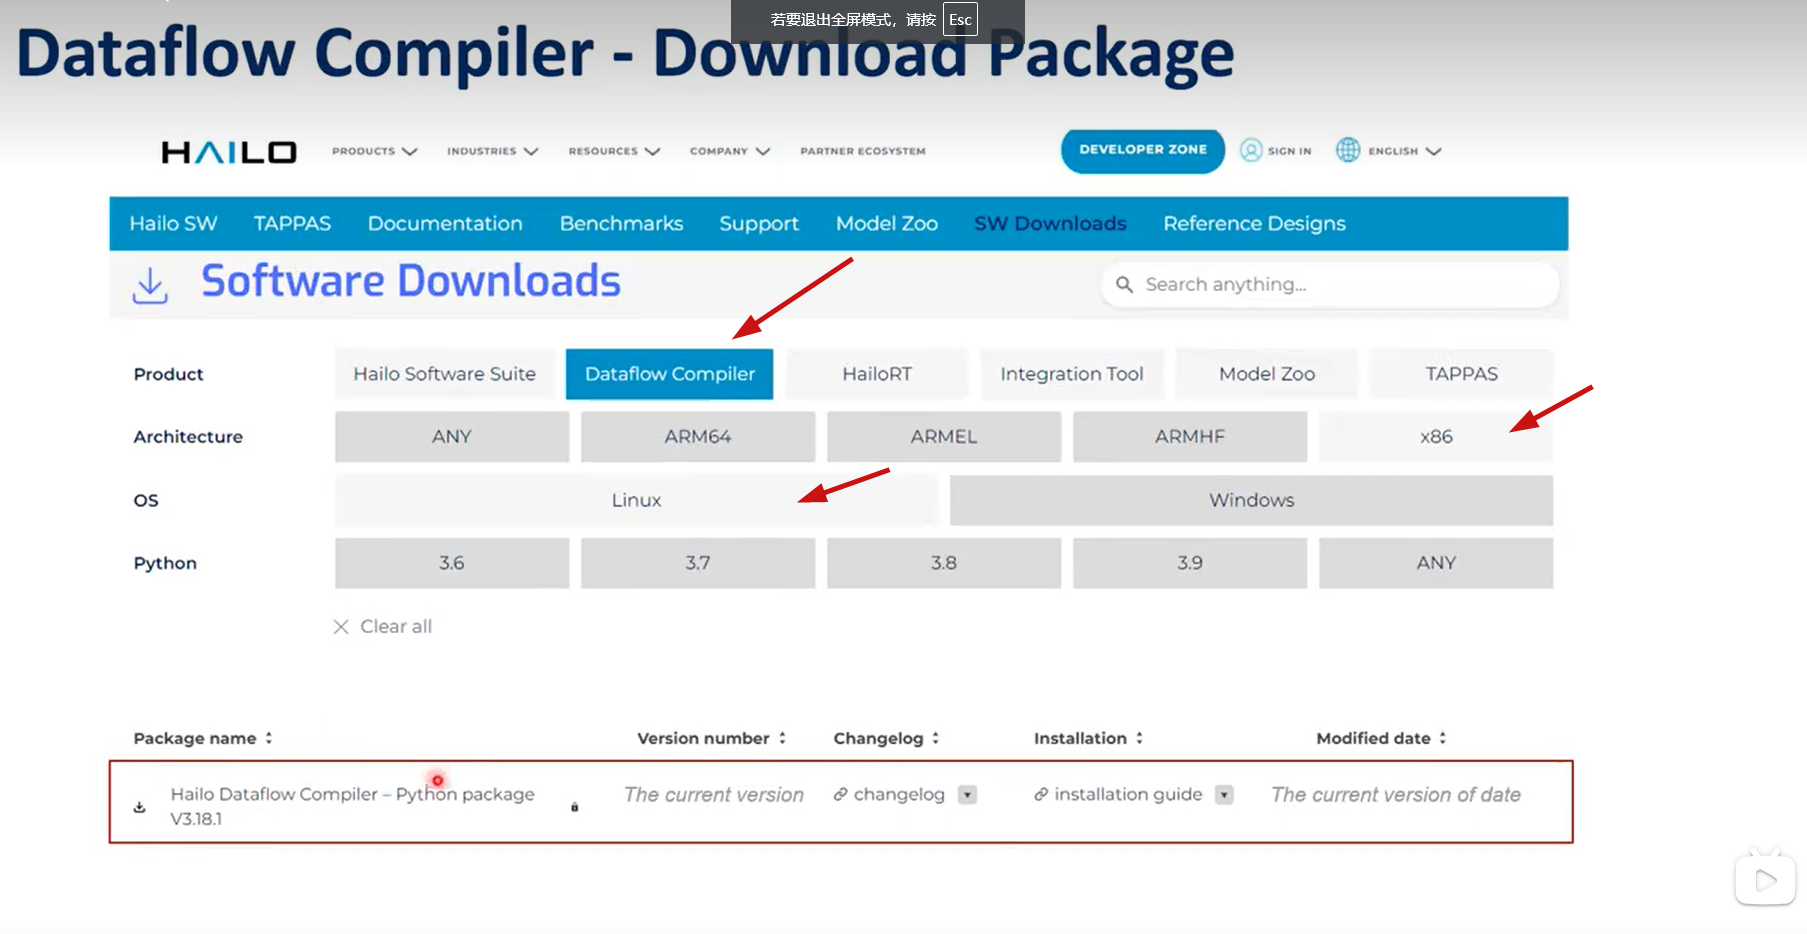Click the video play overlay icon
The height and width of the screenshot is (934, 1807).
click(1765, 879)
